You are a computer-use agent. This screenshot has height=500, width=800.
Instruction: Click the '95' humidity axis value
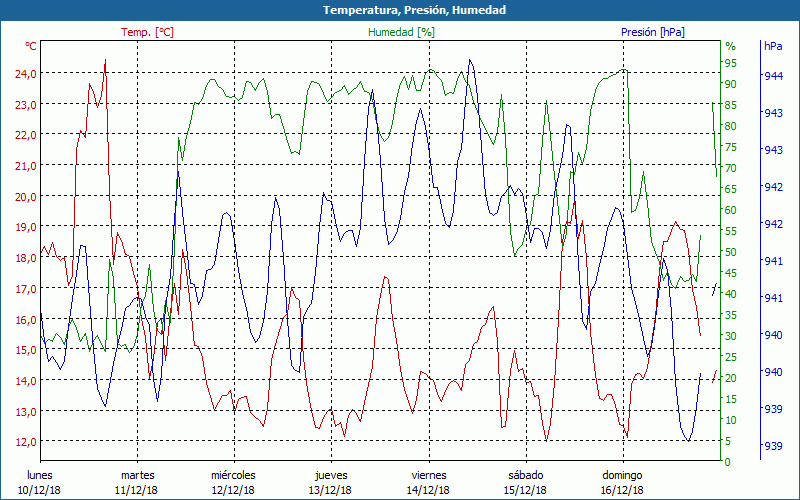point(731,63)
